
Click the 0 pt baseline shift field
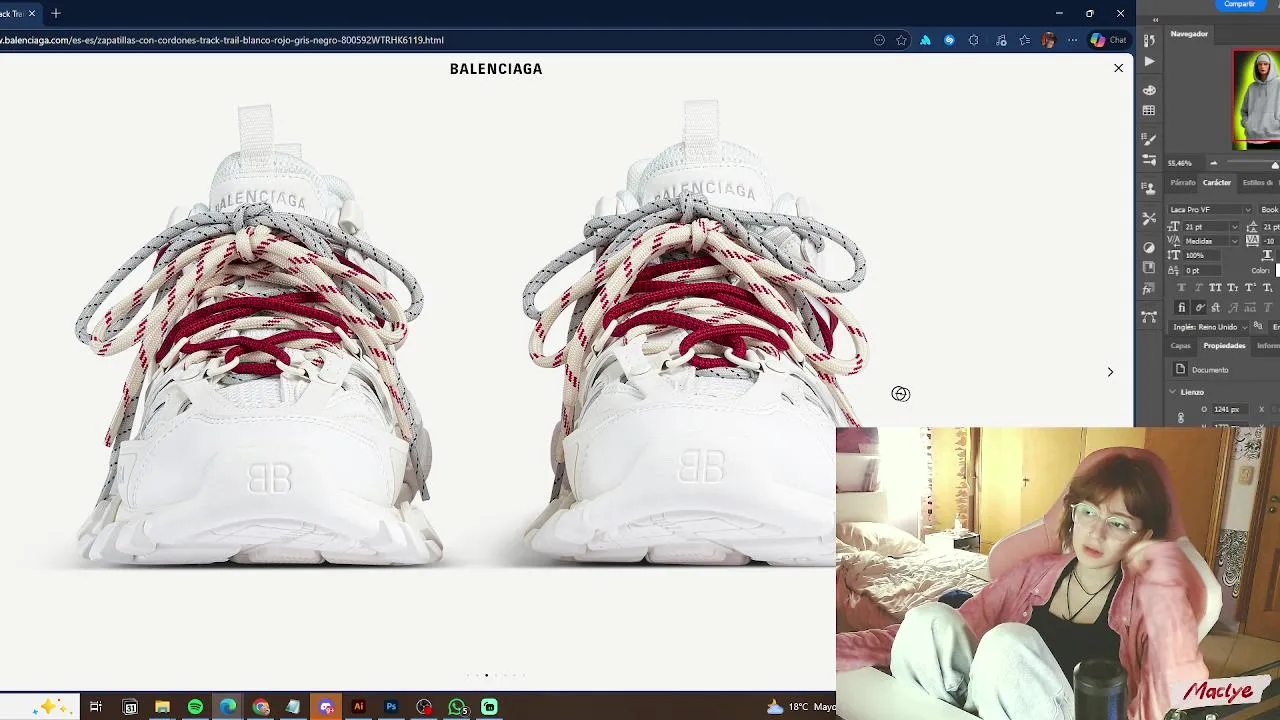(x=1201, y=270)
